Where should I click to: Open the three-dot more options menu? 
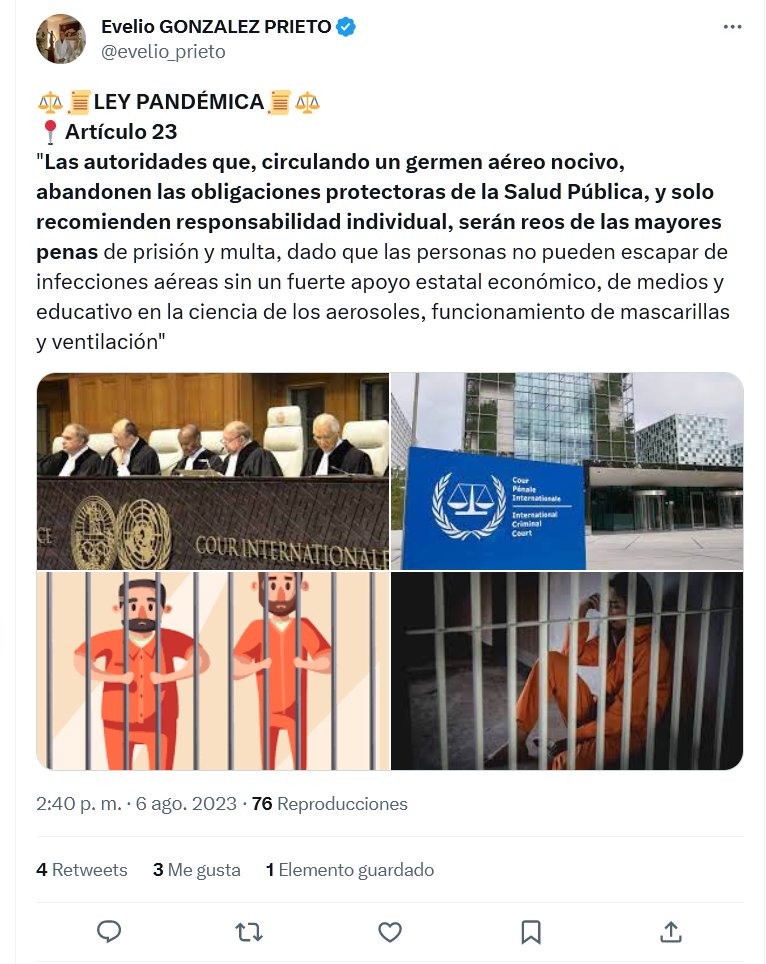[732, 27]
